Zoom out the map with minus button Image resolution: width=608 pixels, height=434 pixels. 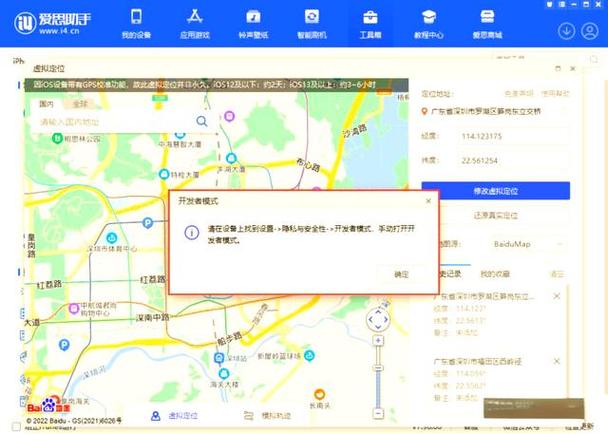click(x=378, y=413)
